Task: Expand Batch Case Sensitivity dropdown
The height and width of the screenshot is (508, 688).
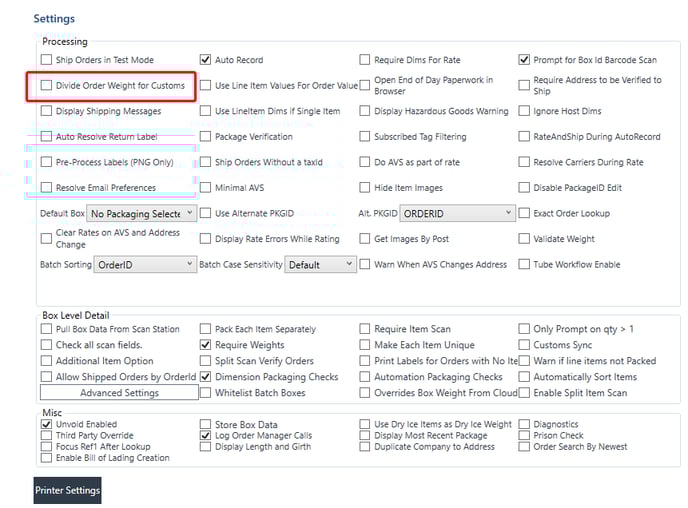Action: click(x=320, y=265)
